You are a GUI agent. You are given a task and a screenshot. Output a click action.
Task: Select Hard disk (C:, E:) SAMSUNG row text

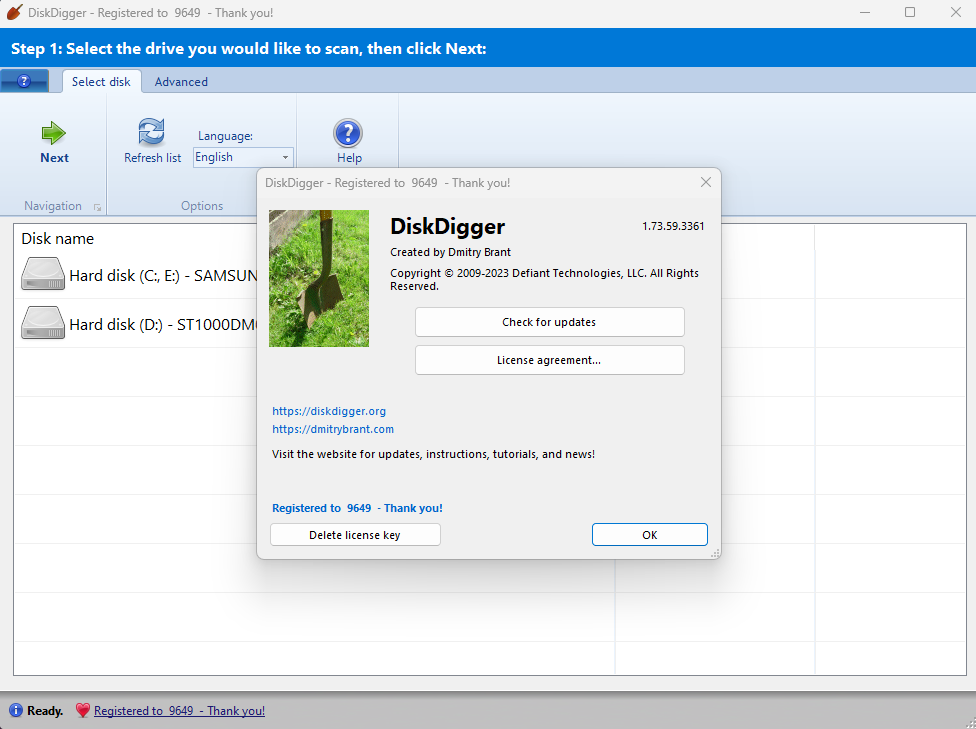click(x=164, y=275)
